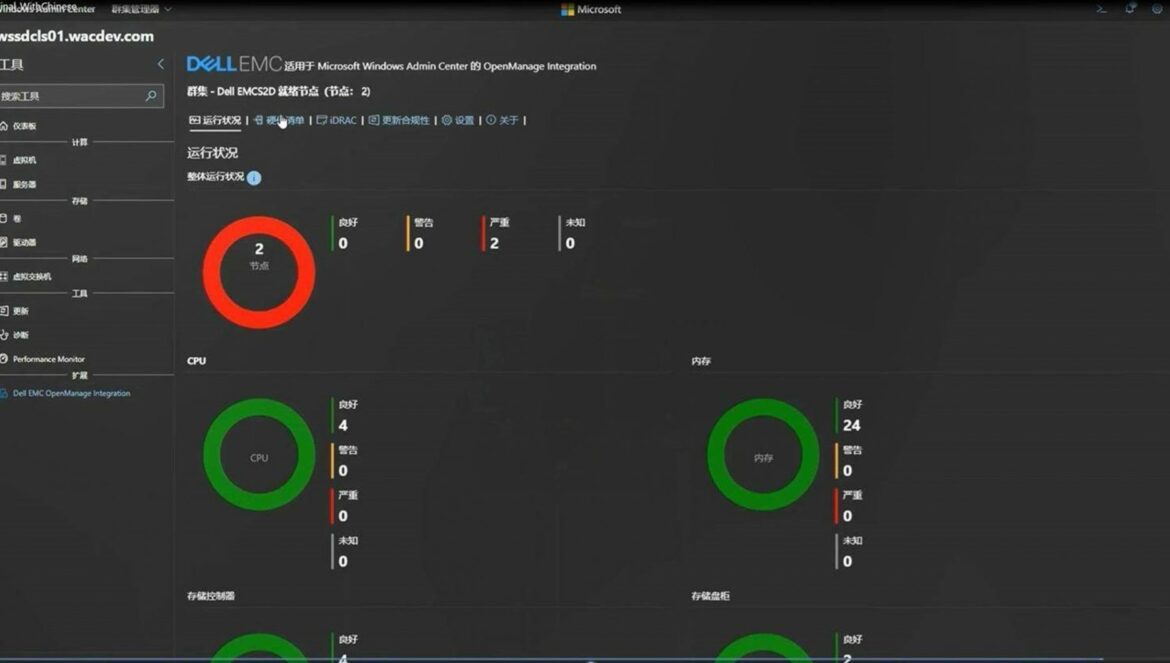Open the 诊断 diagnostics tool
This screenshot has width=1170, height=663.
(x=14, y=335)
